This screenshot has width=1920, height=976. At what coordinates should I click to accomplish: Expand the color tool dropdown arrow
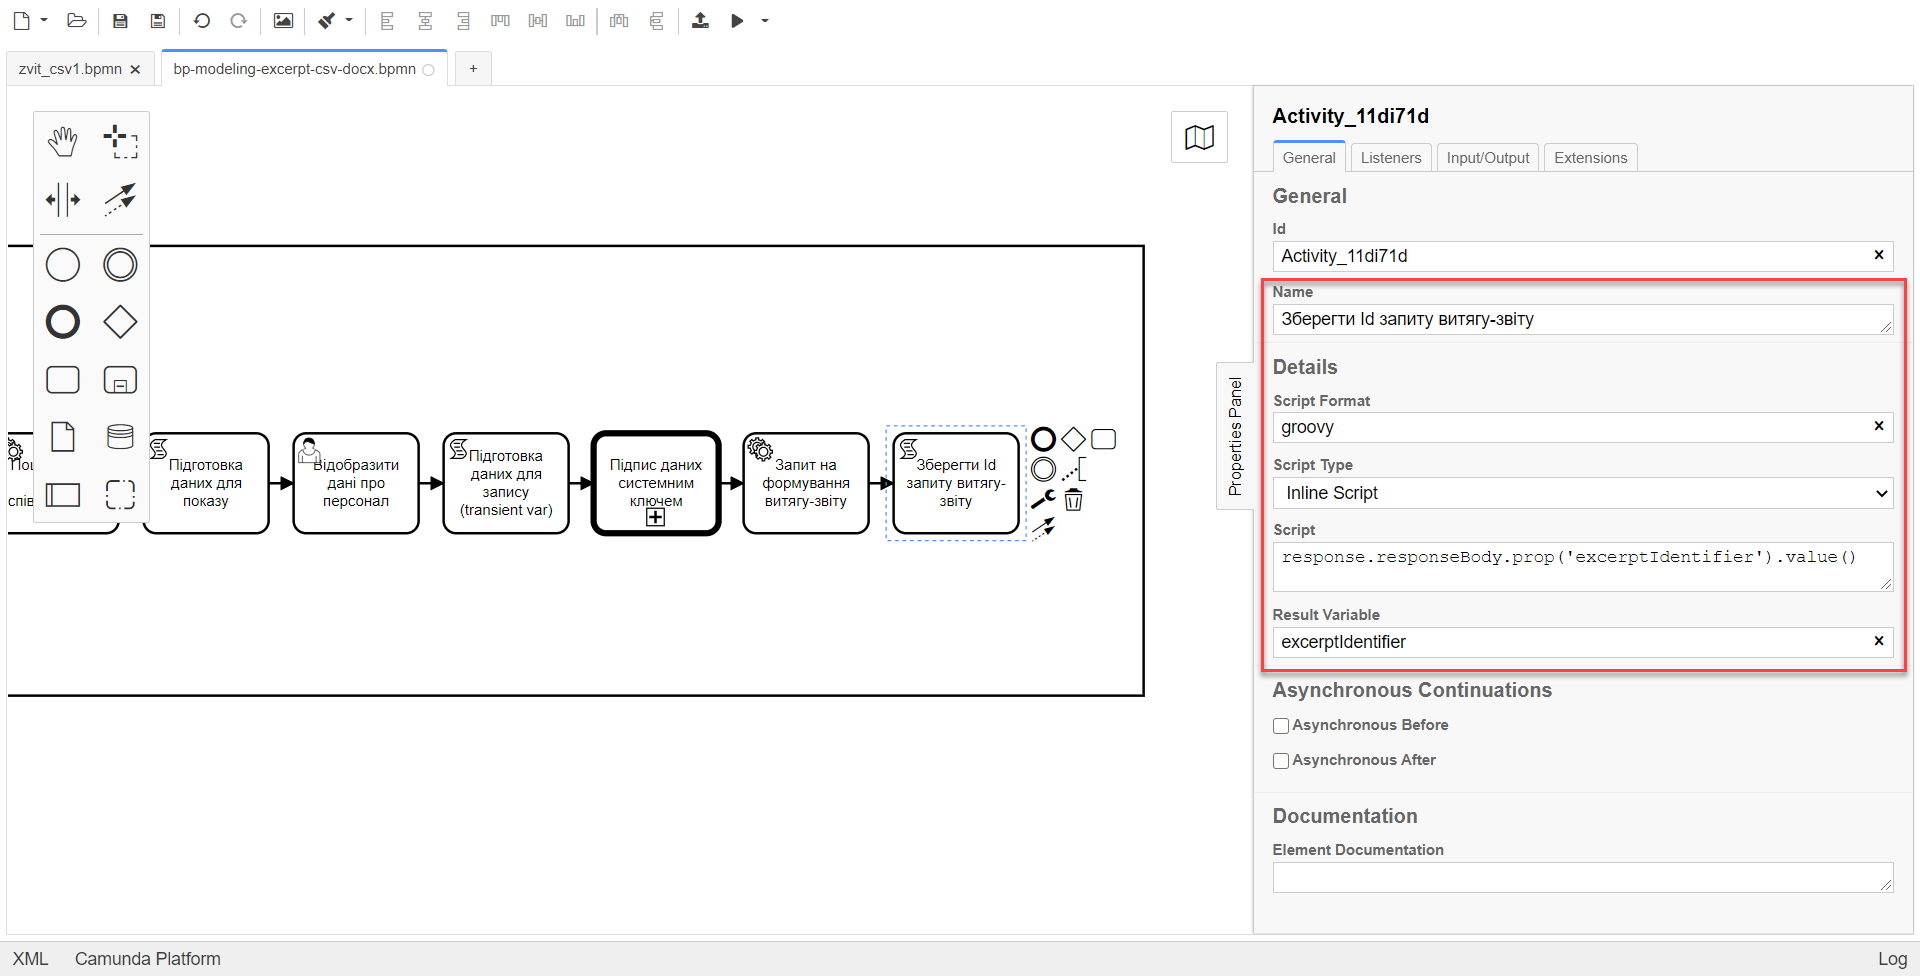tap(349, 20)
